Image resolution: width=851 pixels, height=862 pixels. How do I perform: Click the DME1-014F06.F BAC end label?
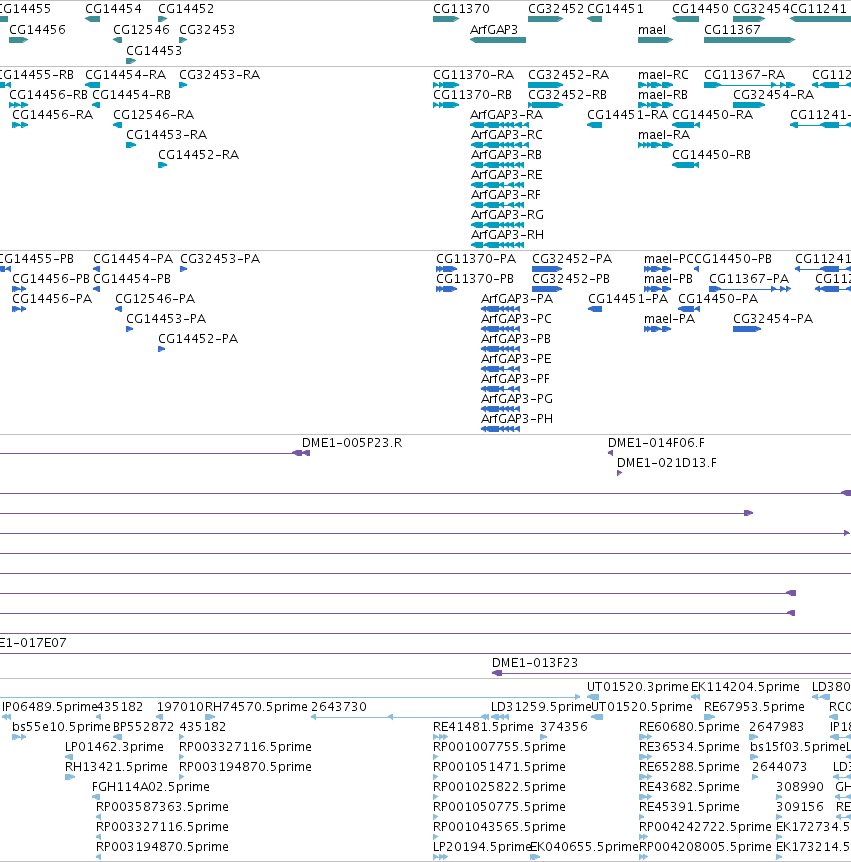pos(656,443)
